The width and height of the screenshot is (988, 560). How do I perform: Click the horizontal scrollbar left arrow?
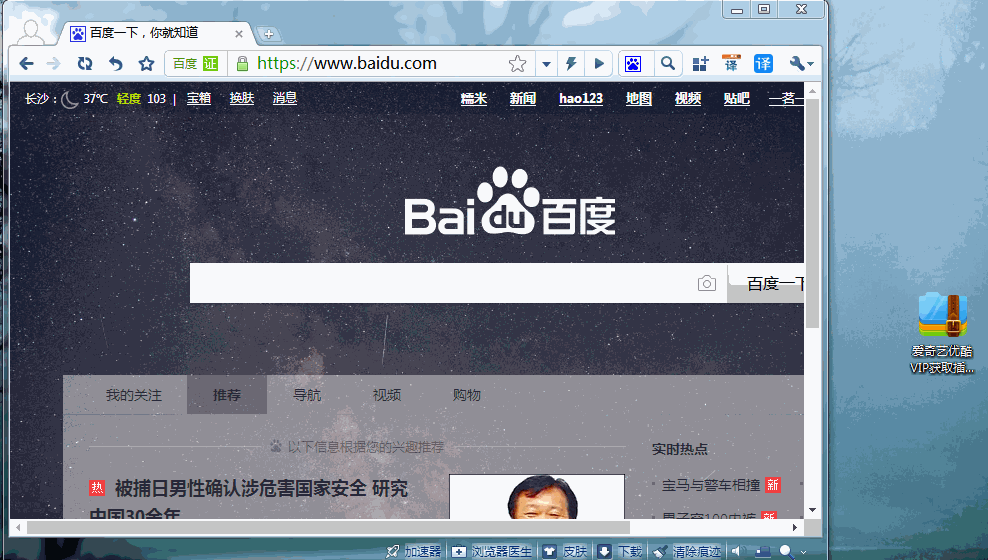18,527
